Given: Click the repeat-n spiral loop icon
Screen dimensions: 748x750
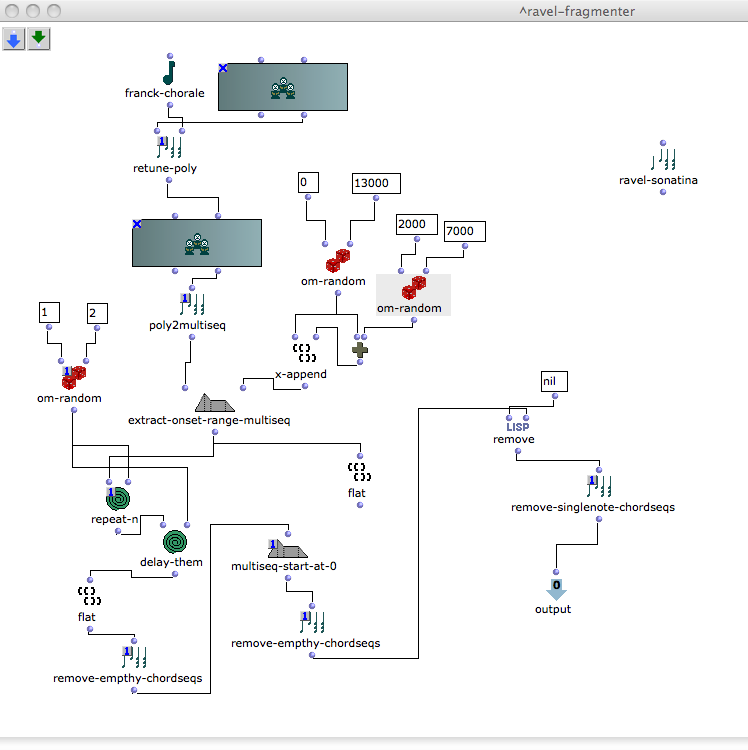Looking at the screenshot, I should point(118,498).
